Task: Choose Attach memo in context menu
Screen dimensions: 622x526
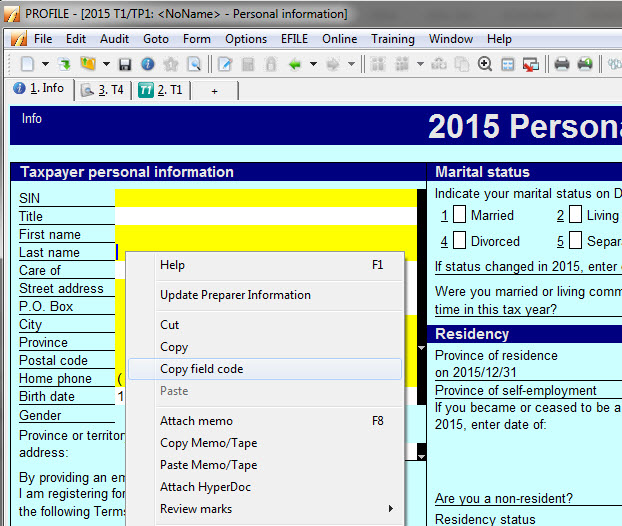Action: click(x=265, y=420)
